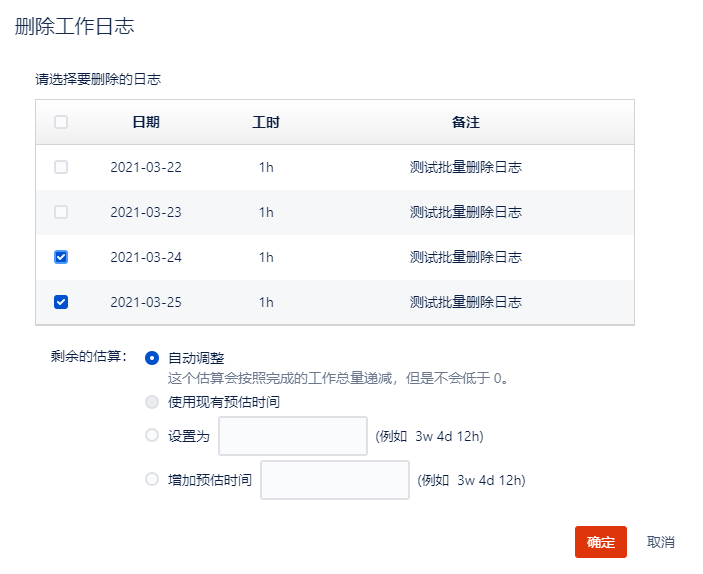Click the remark text in 2021-03-25 row

tap(466, 302)
